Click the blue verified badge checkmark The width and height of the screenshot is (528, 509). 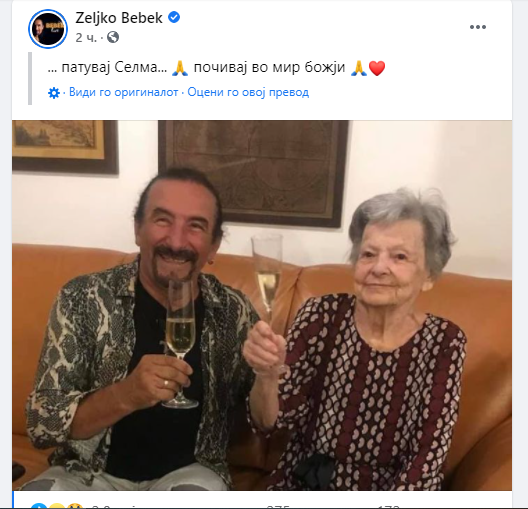[x=174, y=17]
